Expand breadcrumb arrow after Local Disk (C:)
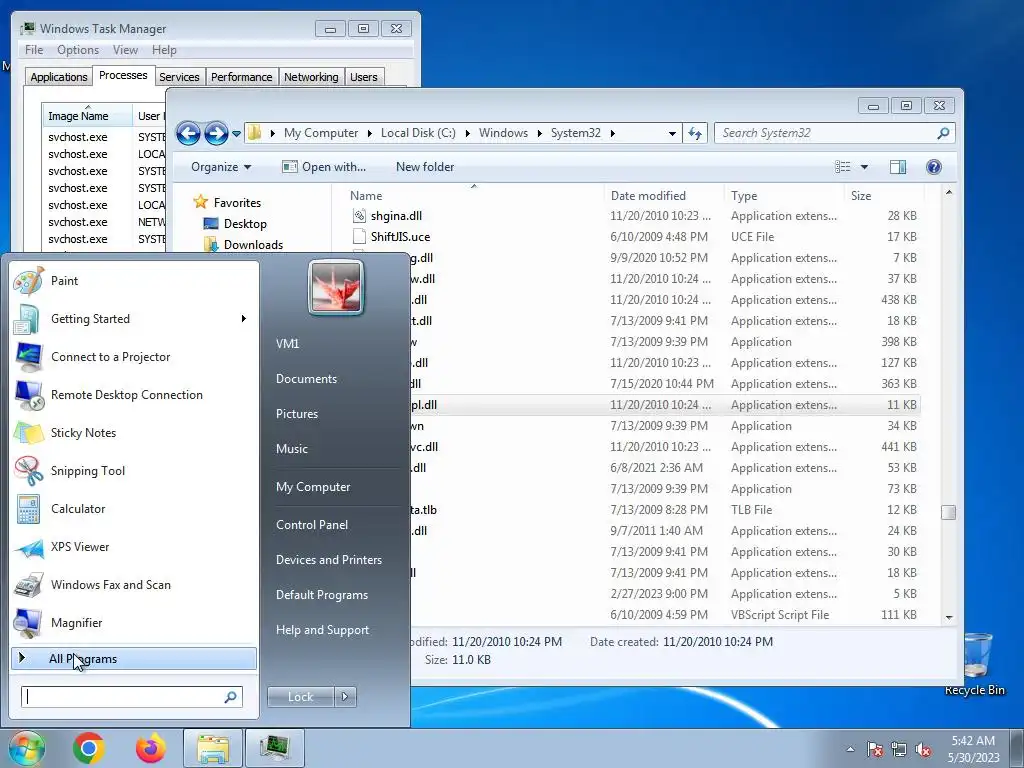This screenshot has height=768, width=1024. click(468, 133)
